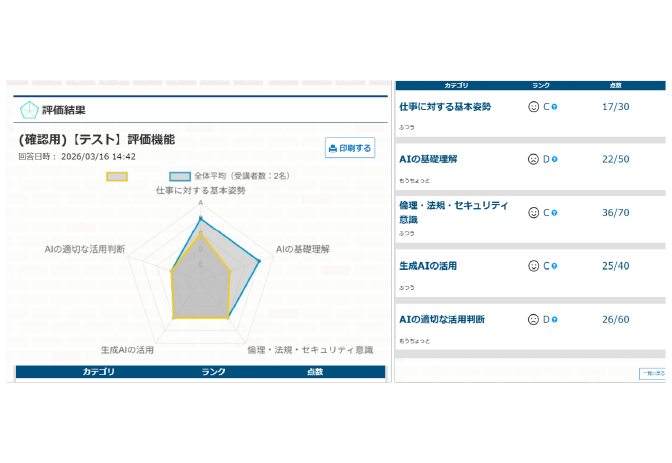Toggle the yellow legend swatch in chart

tap(117, 176)
